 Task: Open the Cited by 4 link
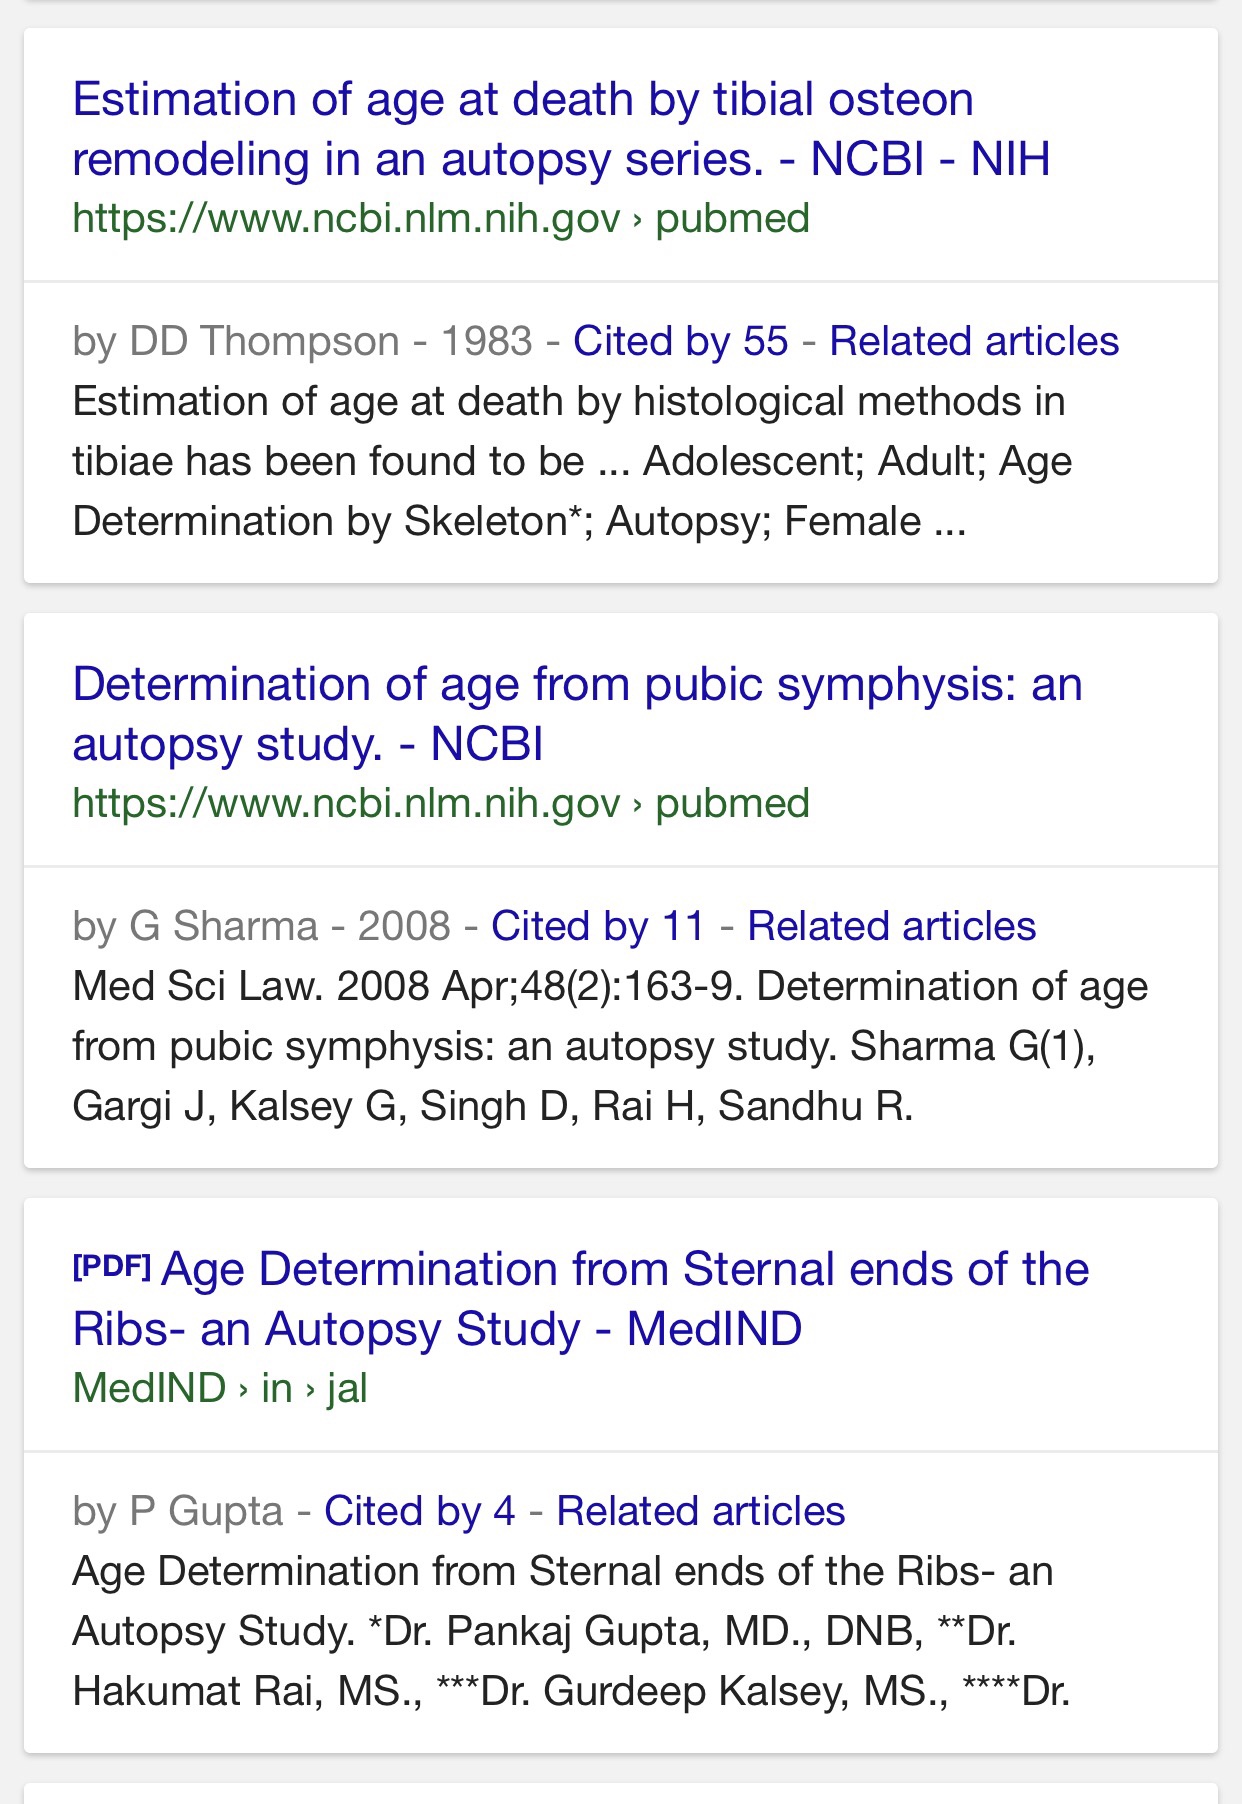tap(420, 1512)
